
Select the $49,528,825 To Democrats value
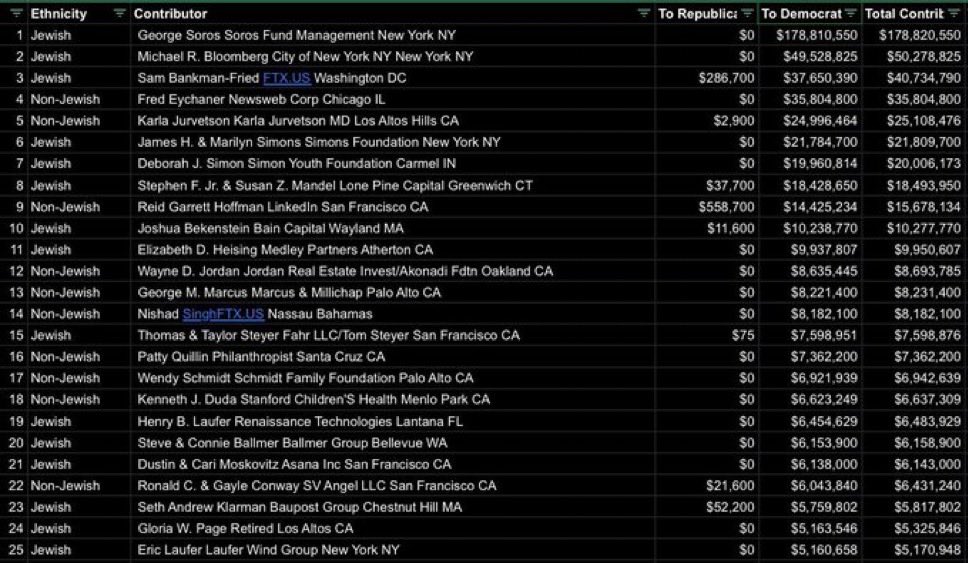(820, 57)
